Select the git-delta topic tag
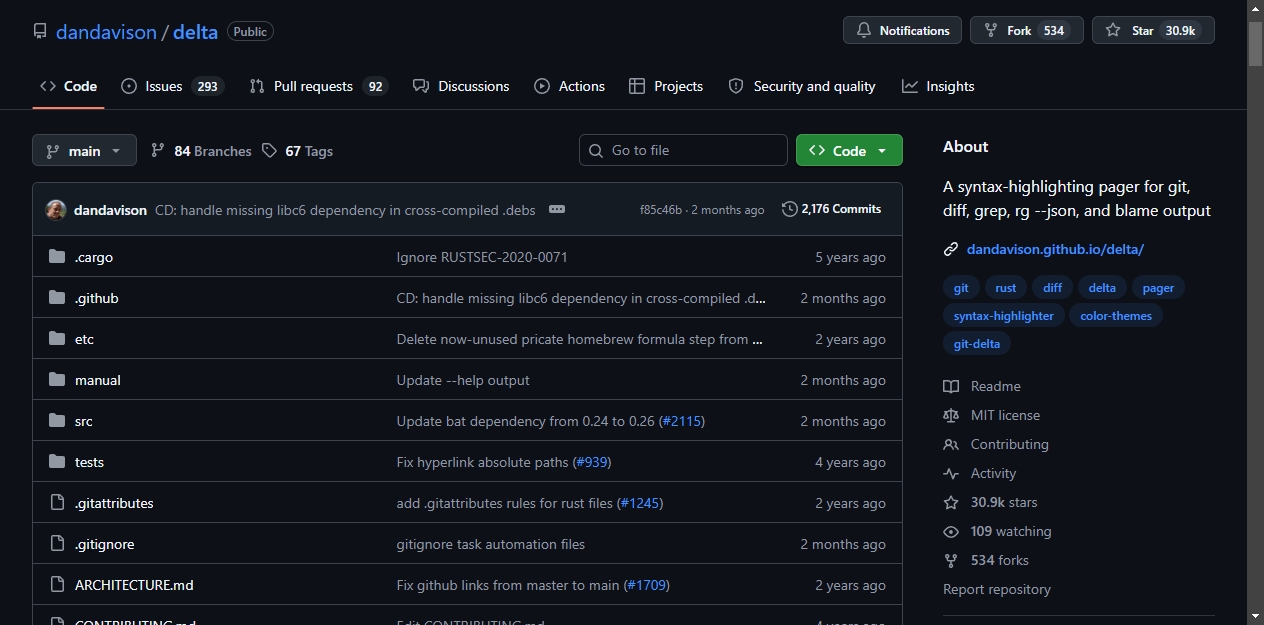The image size is (1264, 625). coord(977,343)
